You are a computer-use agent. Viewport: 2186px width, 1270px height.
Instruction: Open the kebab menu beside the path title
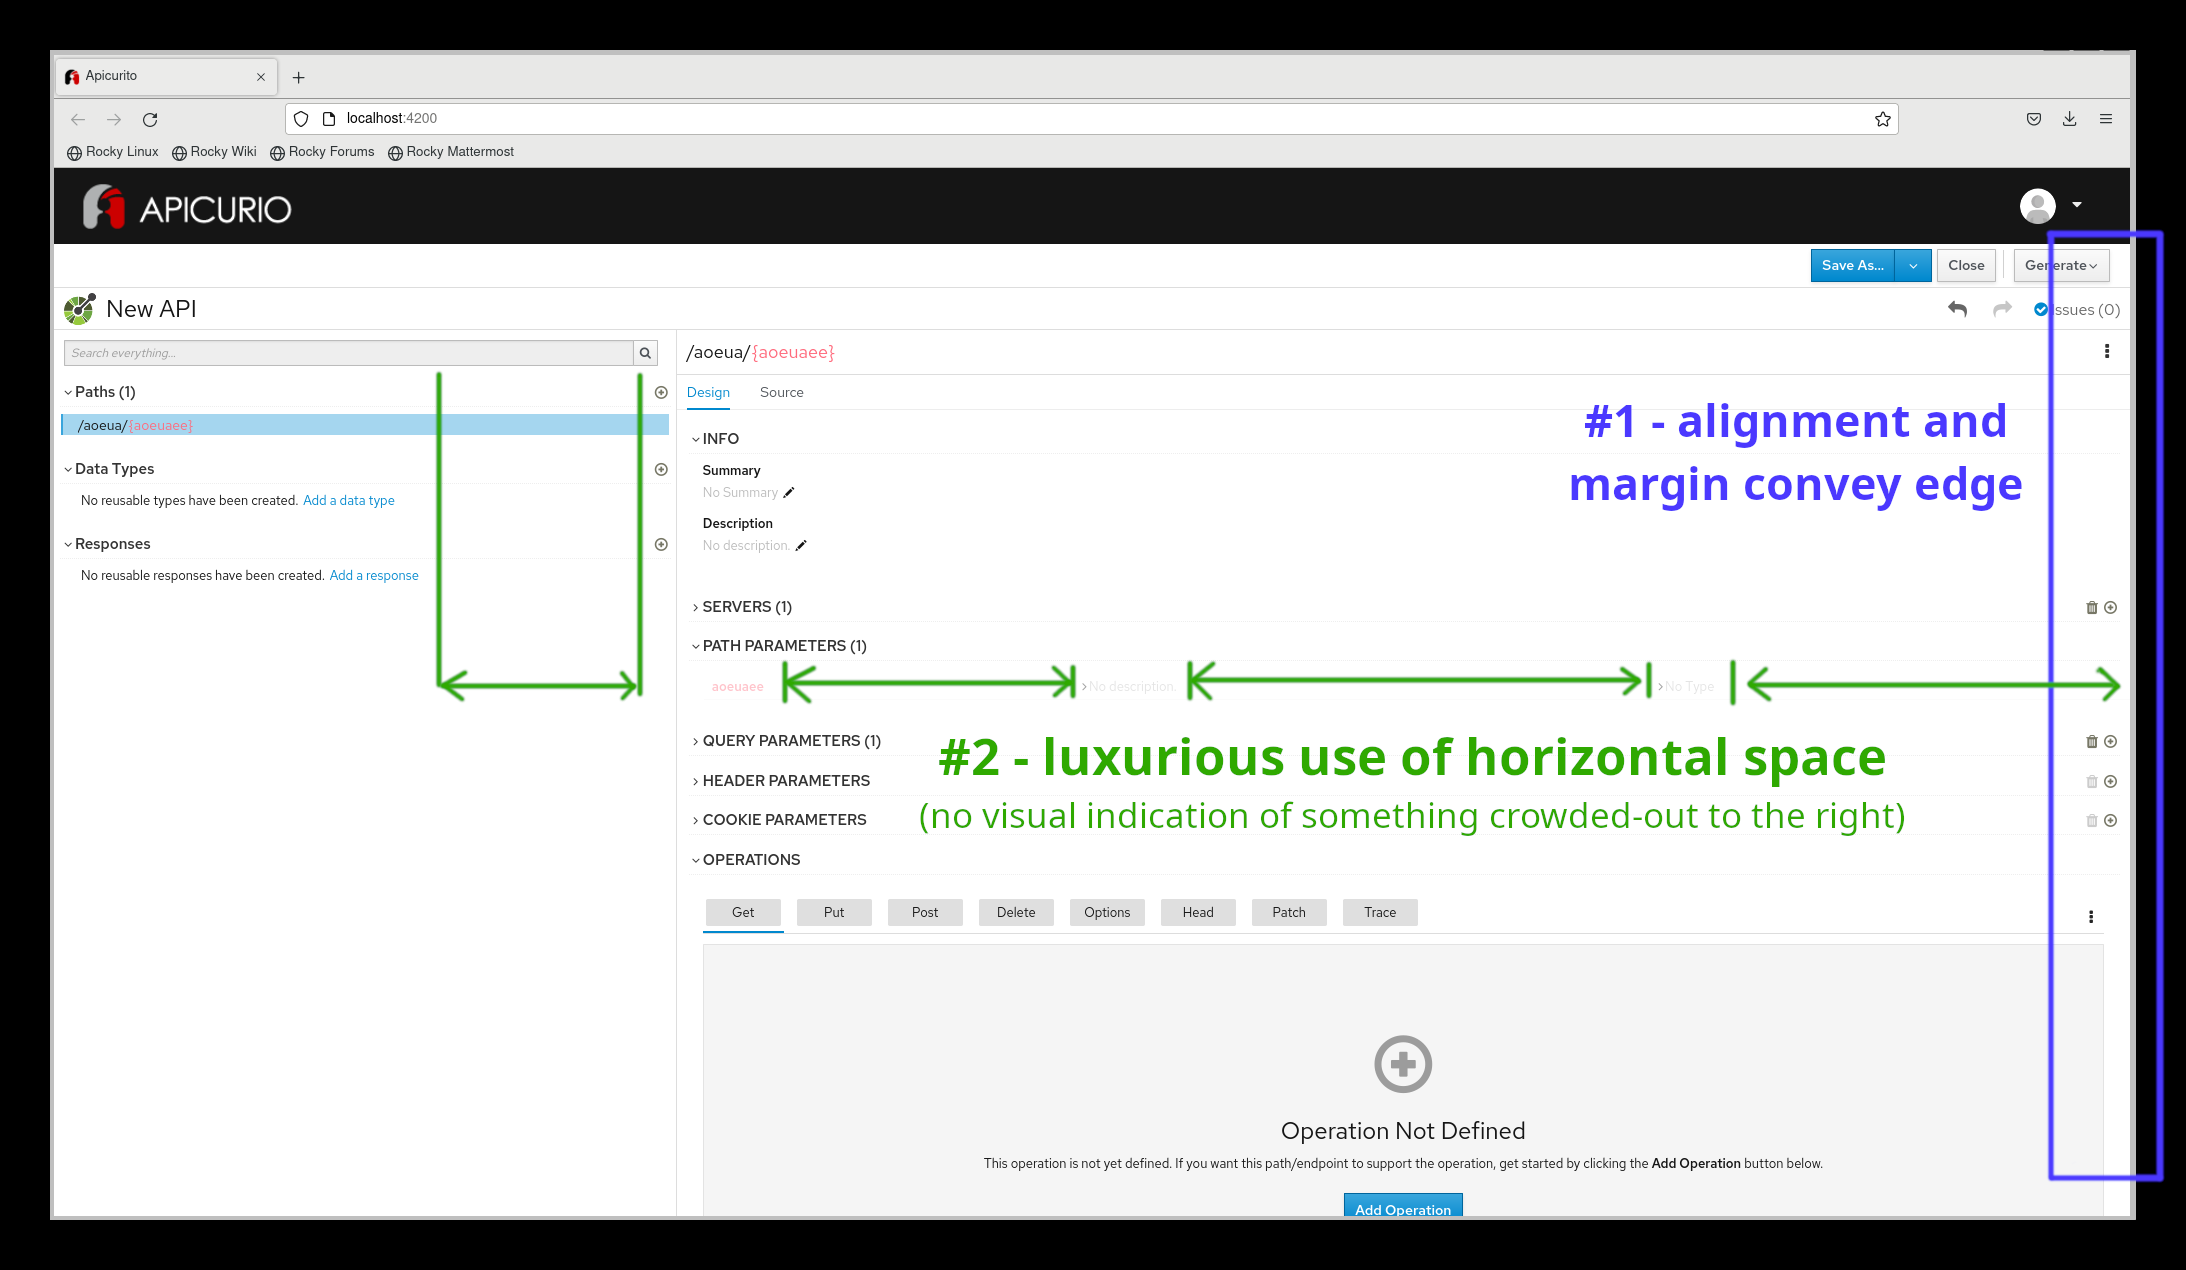pos(2107,351)
